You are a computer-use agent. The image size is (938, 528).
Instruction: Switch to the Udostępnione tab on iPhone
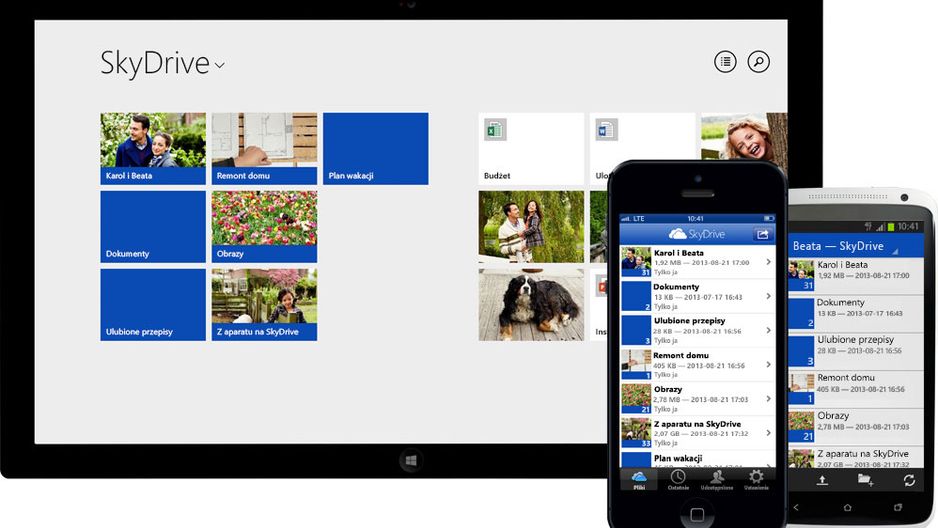[x=717, y=480]
